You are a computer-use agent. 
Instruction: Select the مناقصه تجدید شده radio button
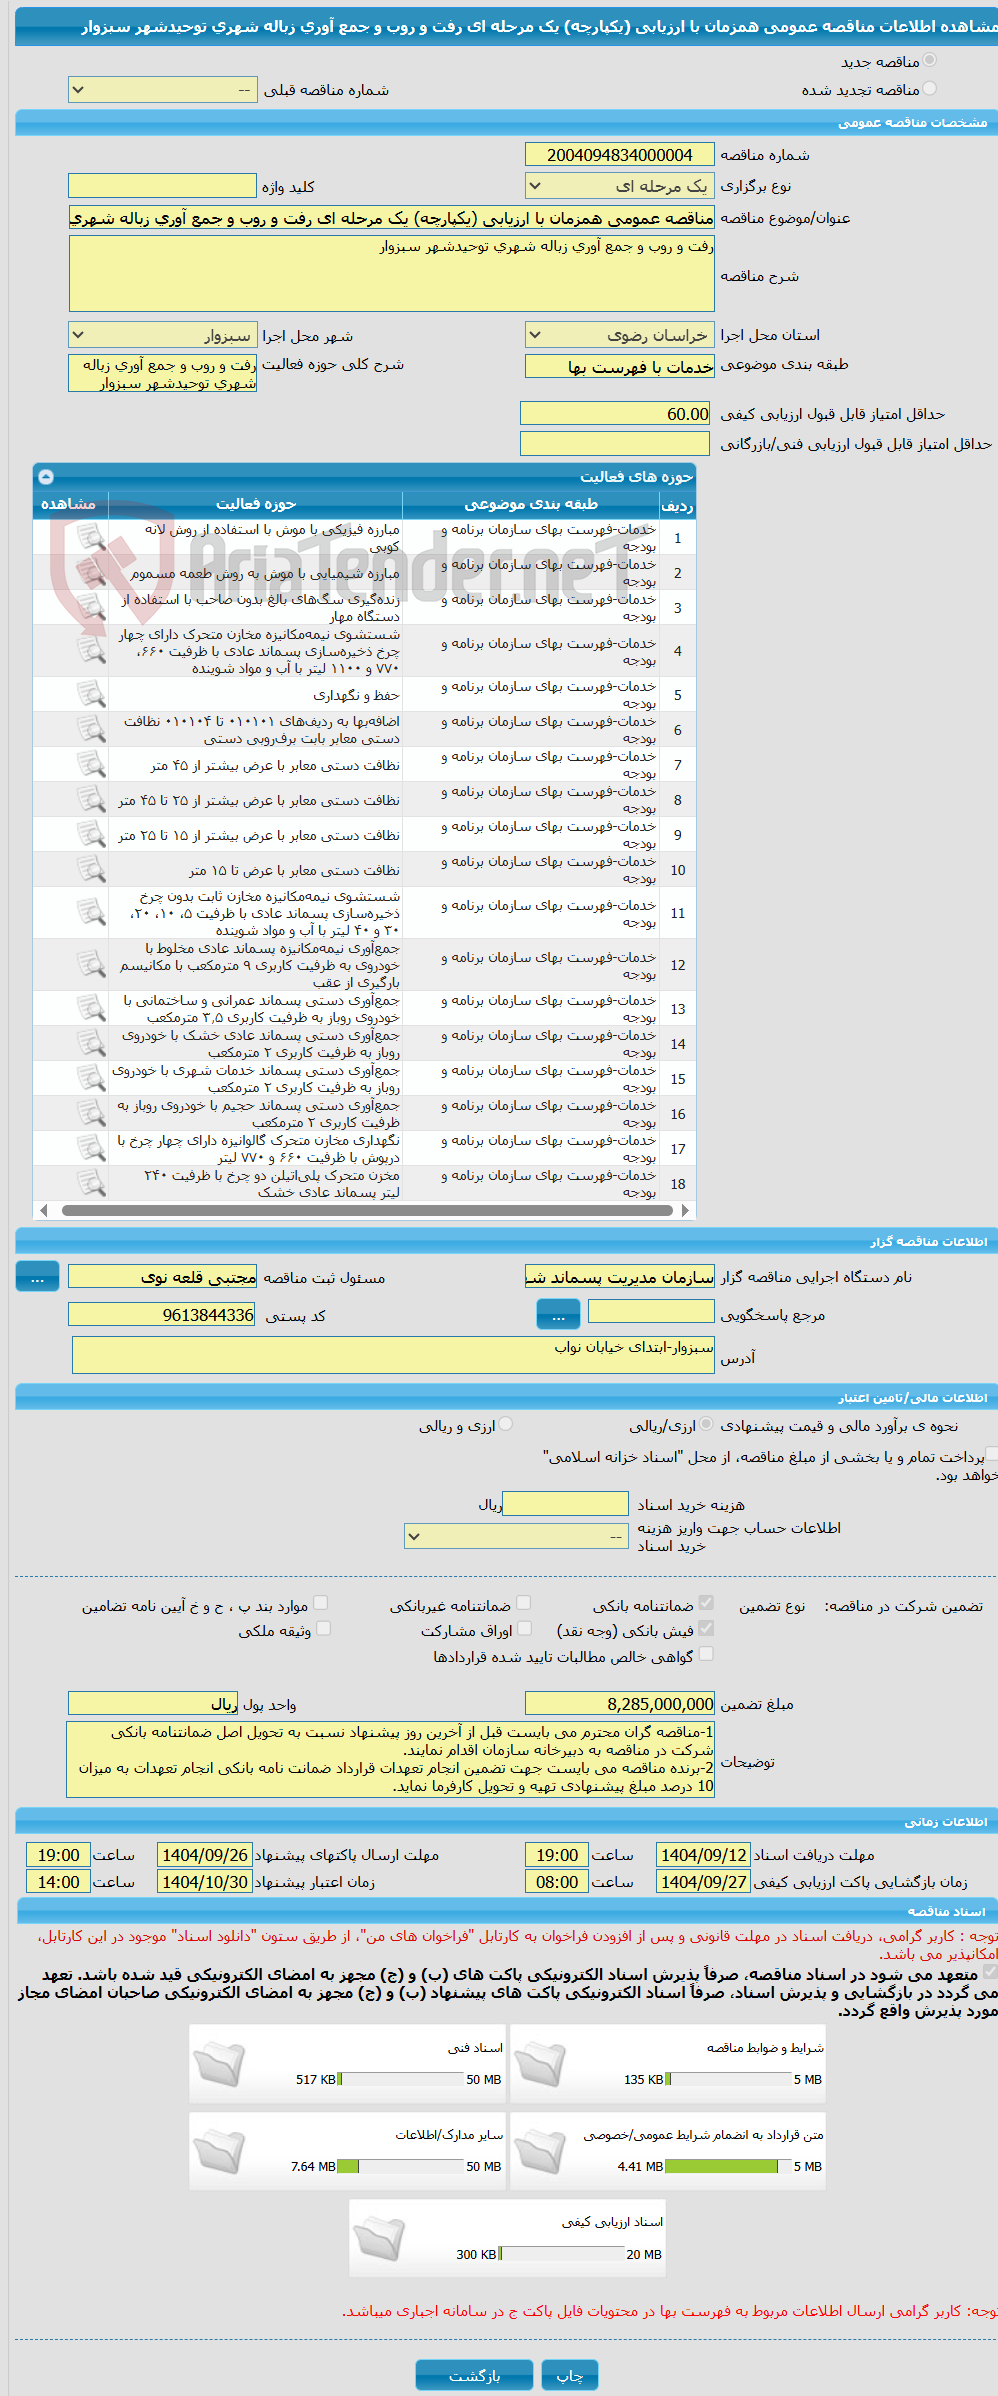[930, 88]
